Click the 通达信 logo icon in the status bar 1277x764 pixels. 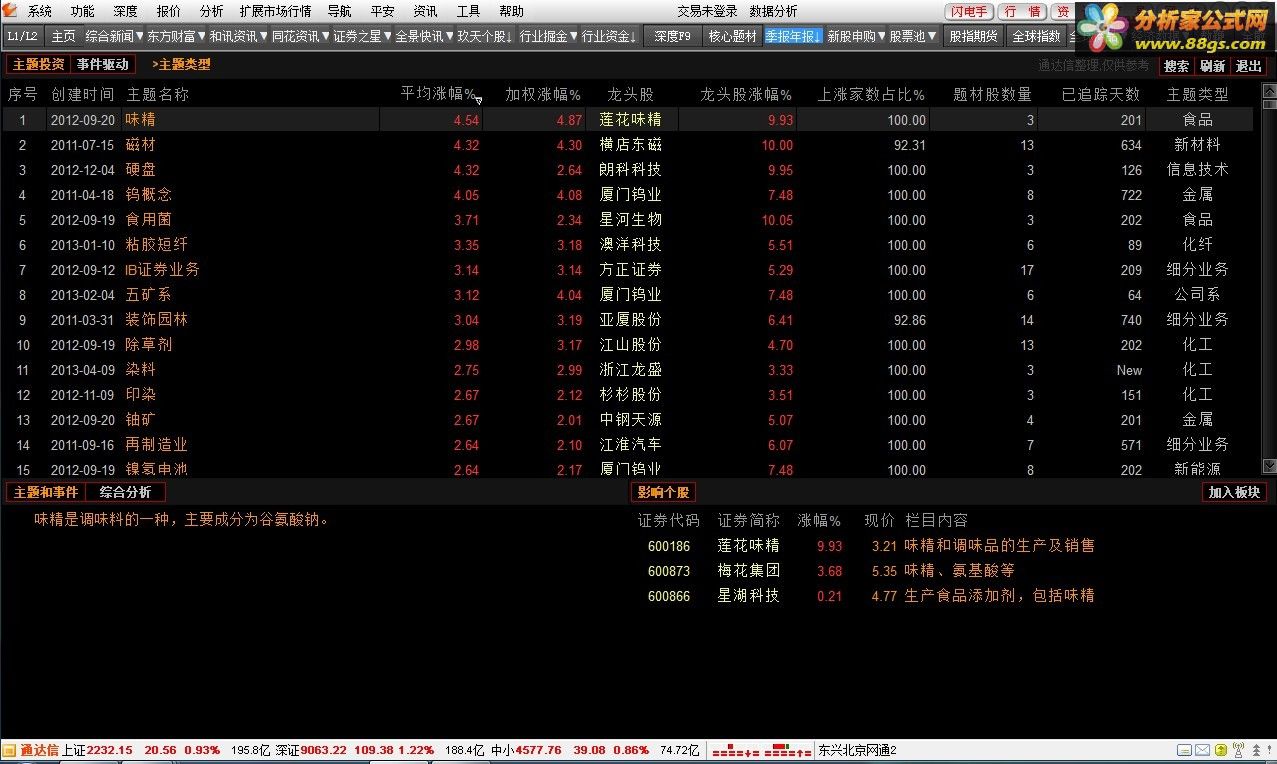coord(9,751)
